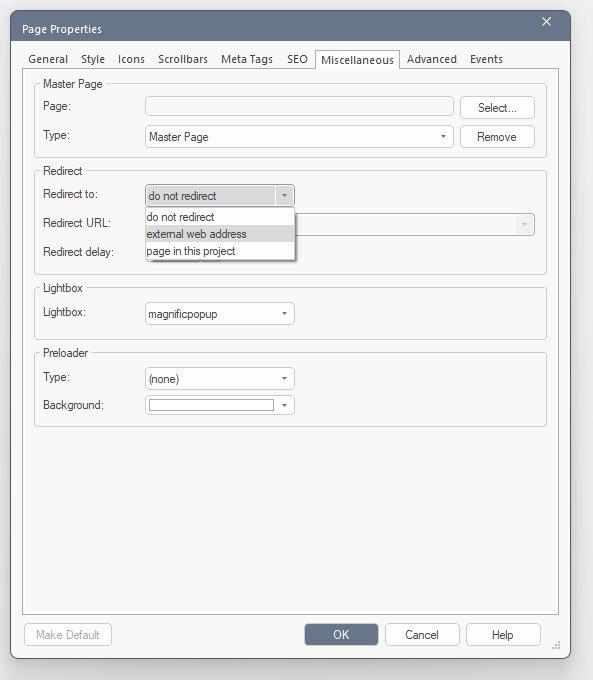Open the Meta Tags tab
The width and height of the screenshot is (593, 680).
pyautogui.click(x=247, y=59)
